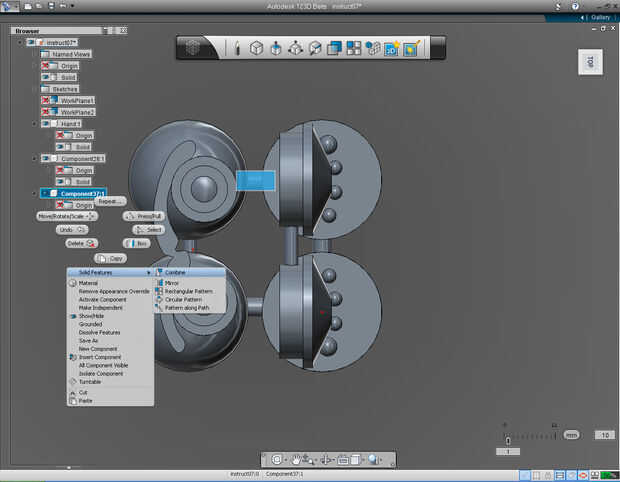Click the green graph icon in status bar

[x=609, y=475]
